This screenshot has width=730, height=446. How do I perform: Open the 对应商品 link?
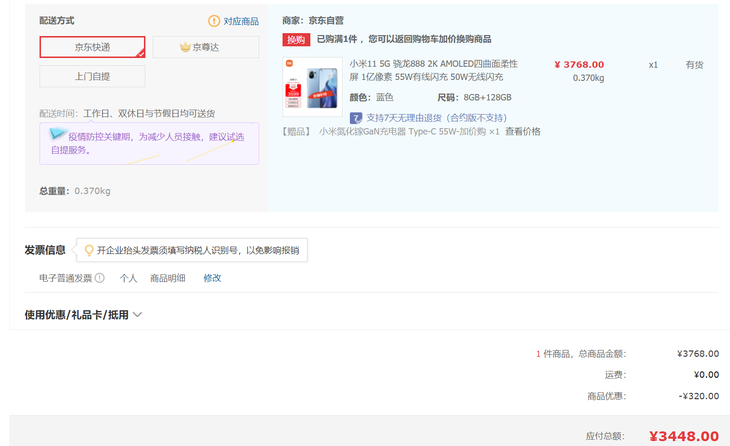[x=240, y=21]
